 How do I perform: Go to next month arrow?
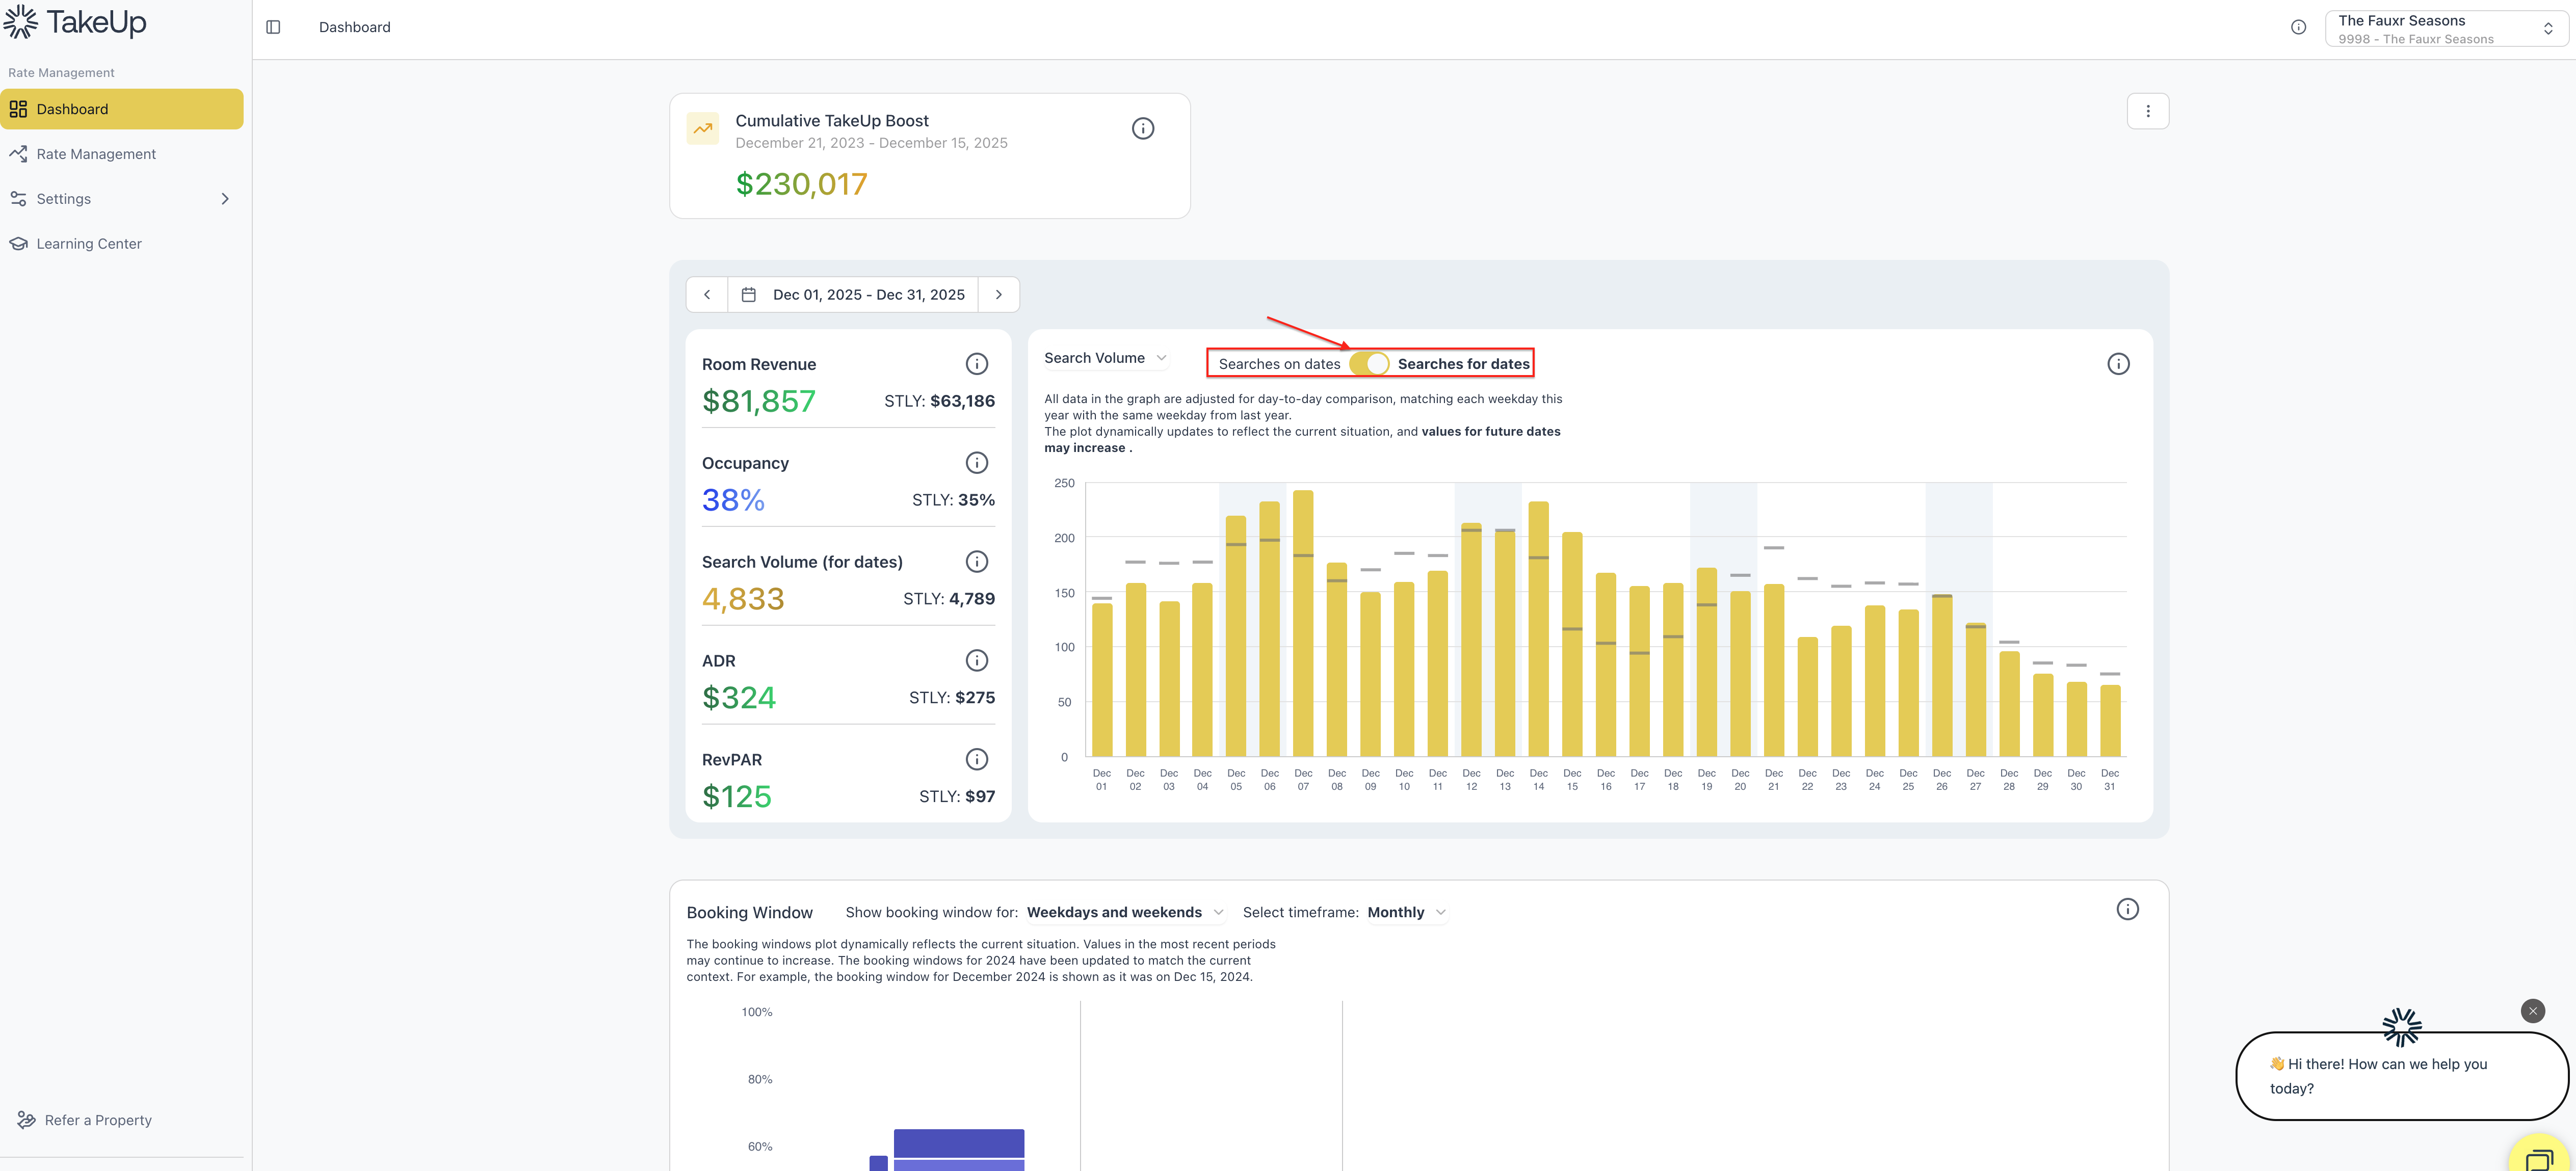[x=998, y=295]
